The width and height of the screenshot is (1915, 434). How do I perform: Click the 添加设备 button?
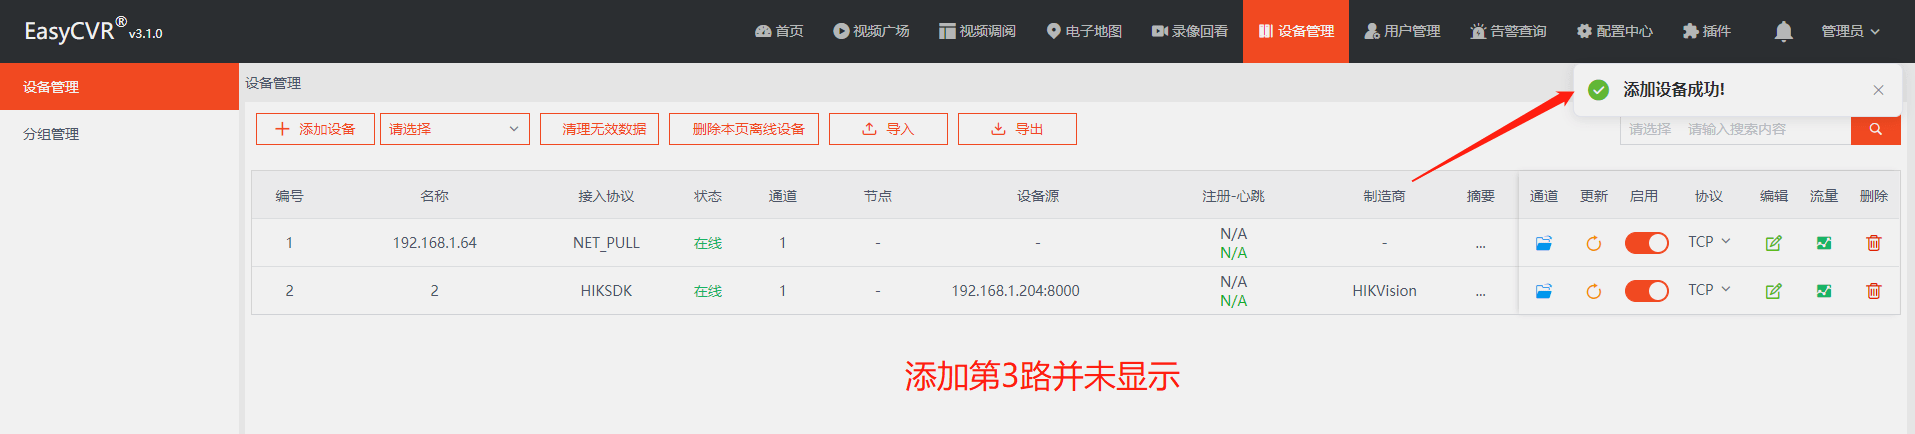click(x=315, y=129)
